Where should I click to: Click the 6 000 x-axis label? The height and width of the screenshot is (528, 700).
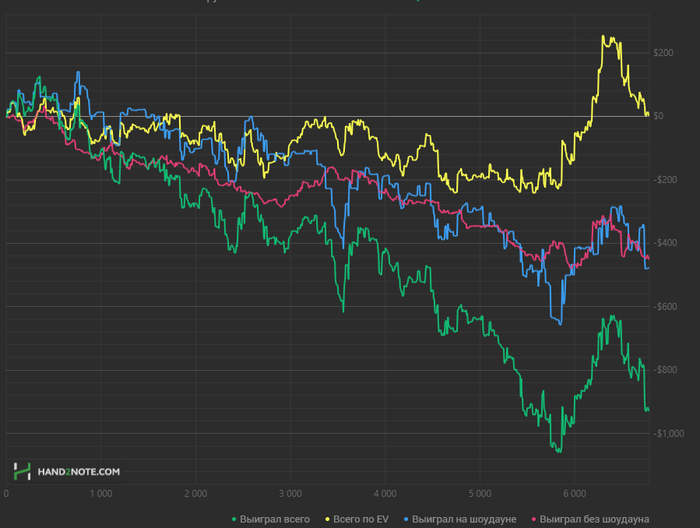574,494
